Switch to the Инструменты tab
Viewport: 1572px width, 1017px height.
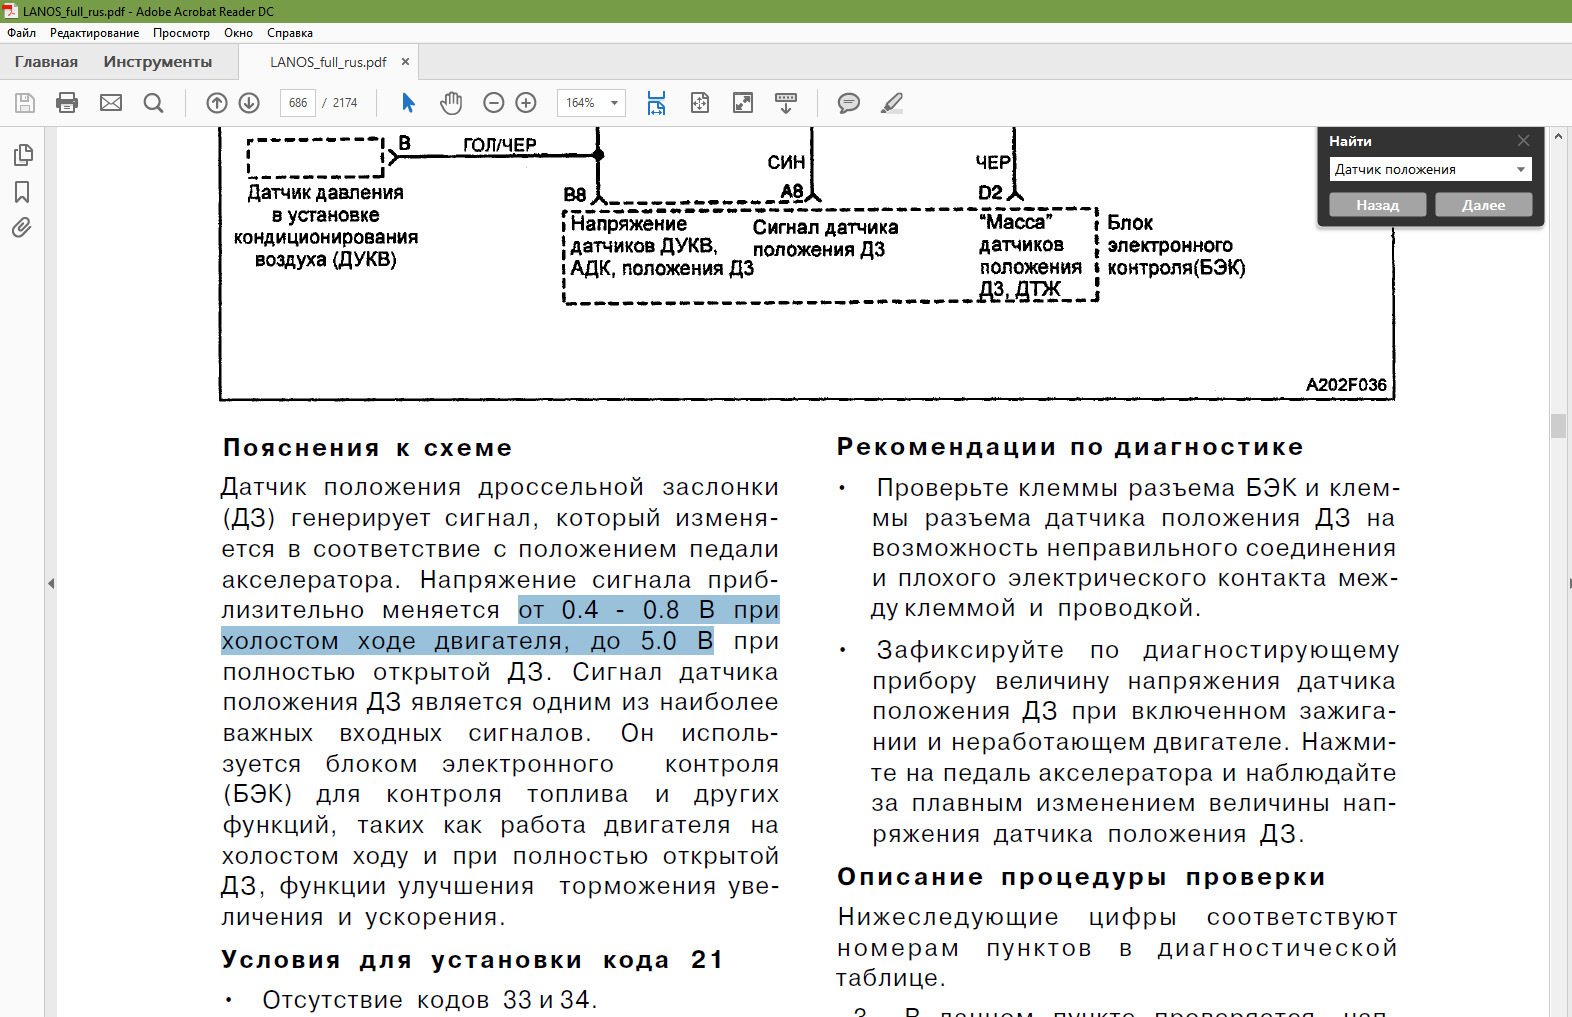tap(158, 62)
